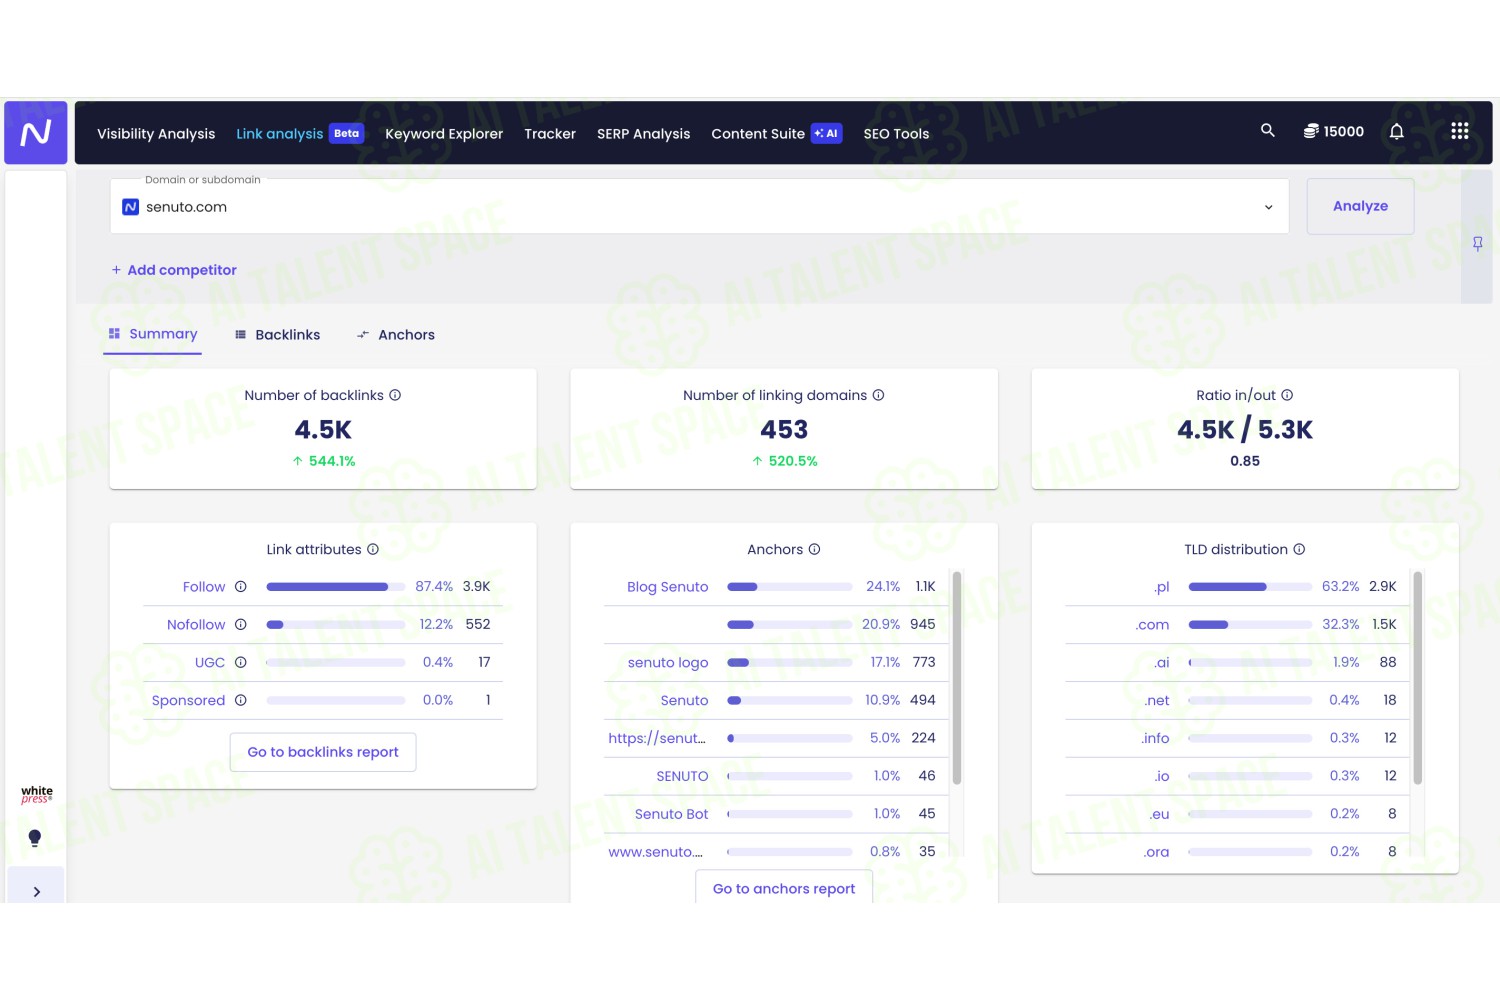Show info icon for TLD distribution
Viewport: 1500px width, 1000px height.
(1299, 549)
